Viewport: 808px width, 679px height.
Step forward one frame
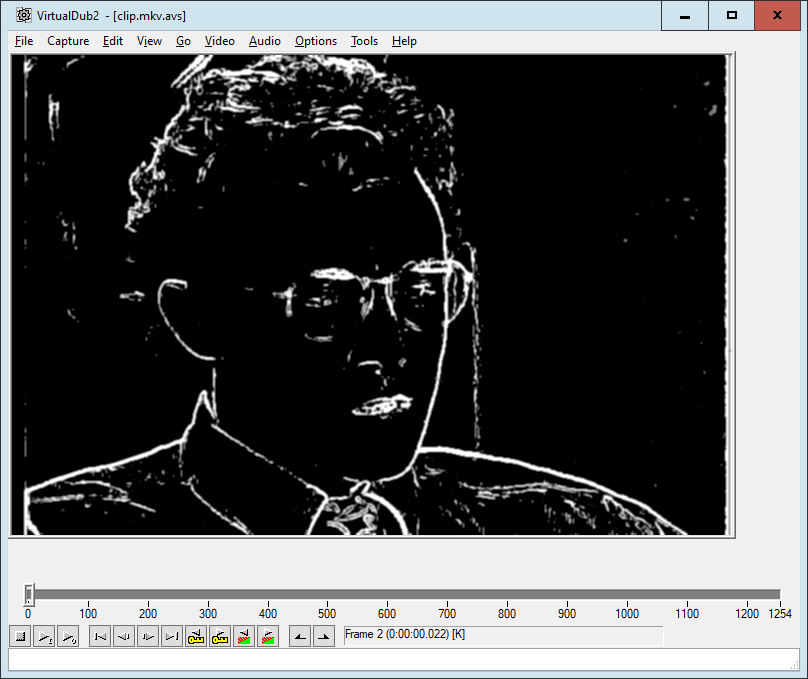[x=148, y=636]
